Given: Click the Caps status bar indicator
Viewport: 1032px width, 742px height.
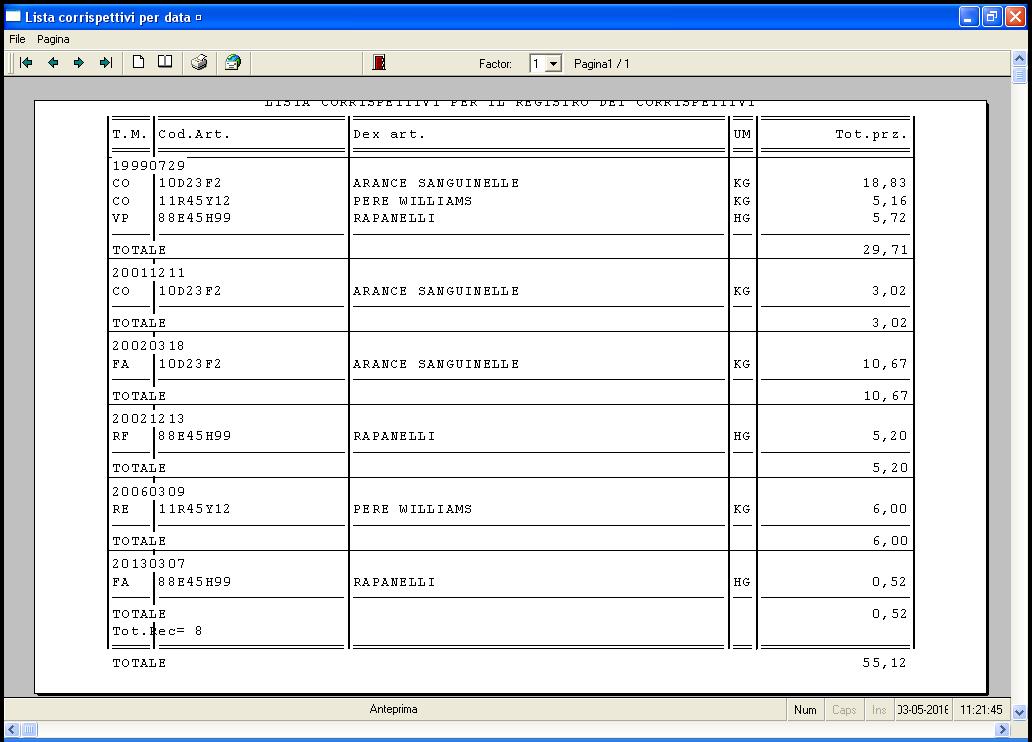Looking at the screenshot, I should 844,710.
